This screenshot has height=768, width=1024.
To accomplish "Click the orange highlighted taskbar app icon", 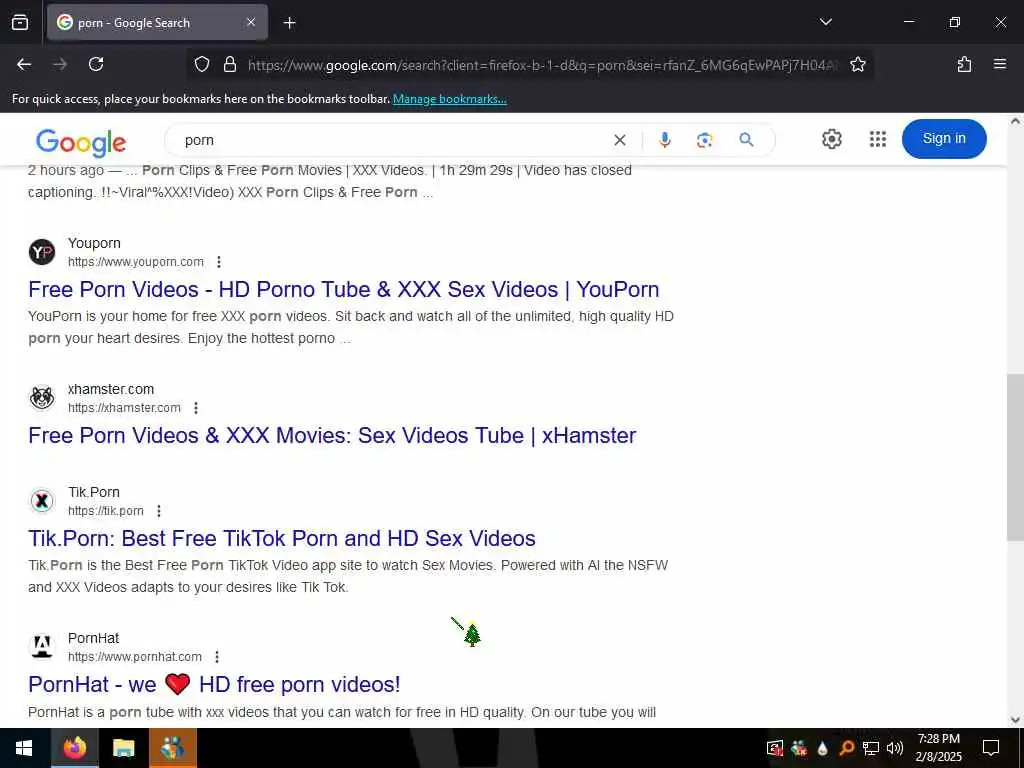I will [x=172, y=748].
